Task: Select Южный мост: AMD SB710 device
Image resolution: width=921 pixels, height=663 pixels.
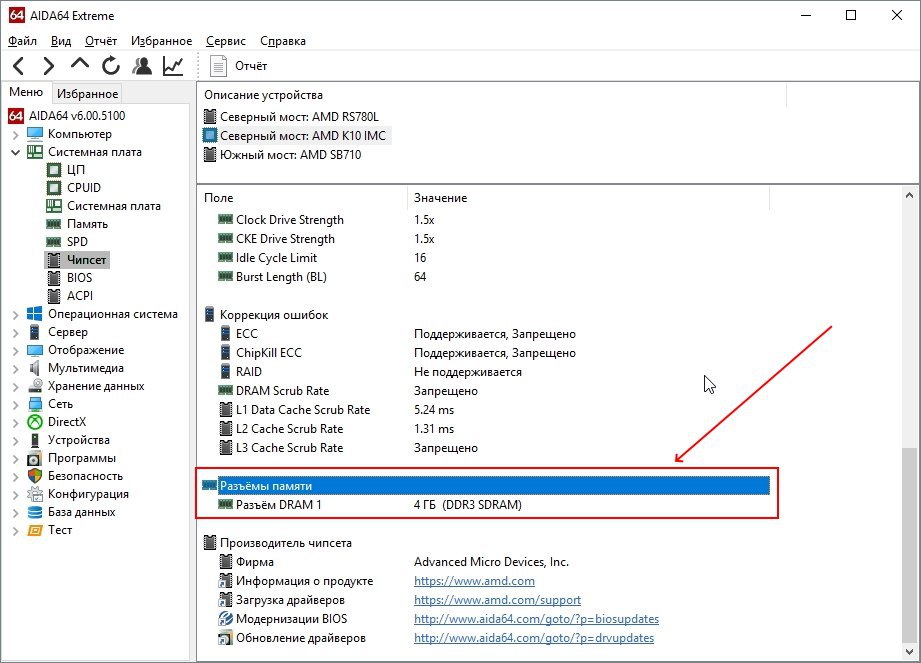Action: coord(282,155)
